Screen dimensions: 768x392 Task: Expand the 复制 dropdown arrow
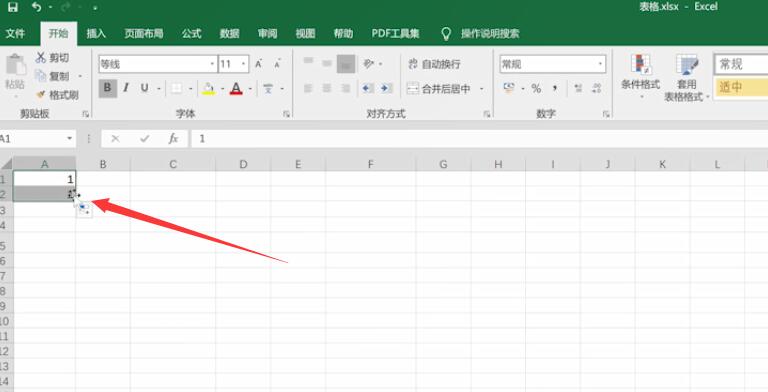pos(80,76)
